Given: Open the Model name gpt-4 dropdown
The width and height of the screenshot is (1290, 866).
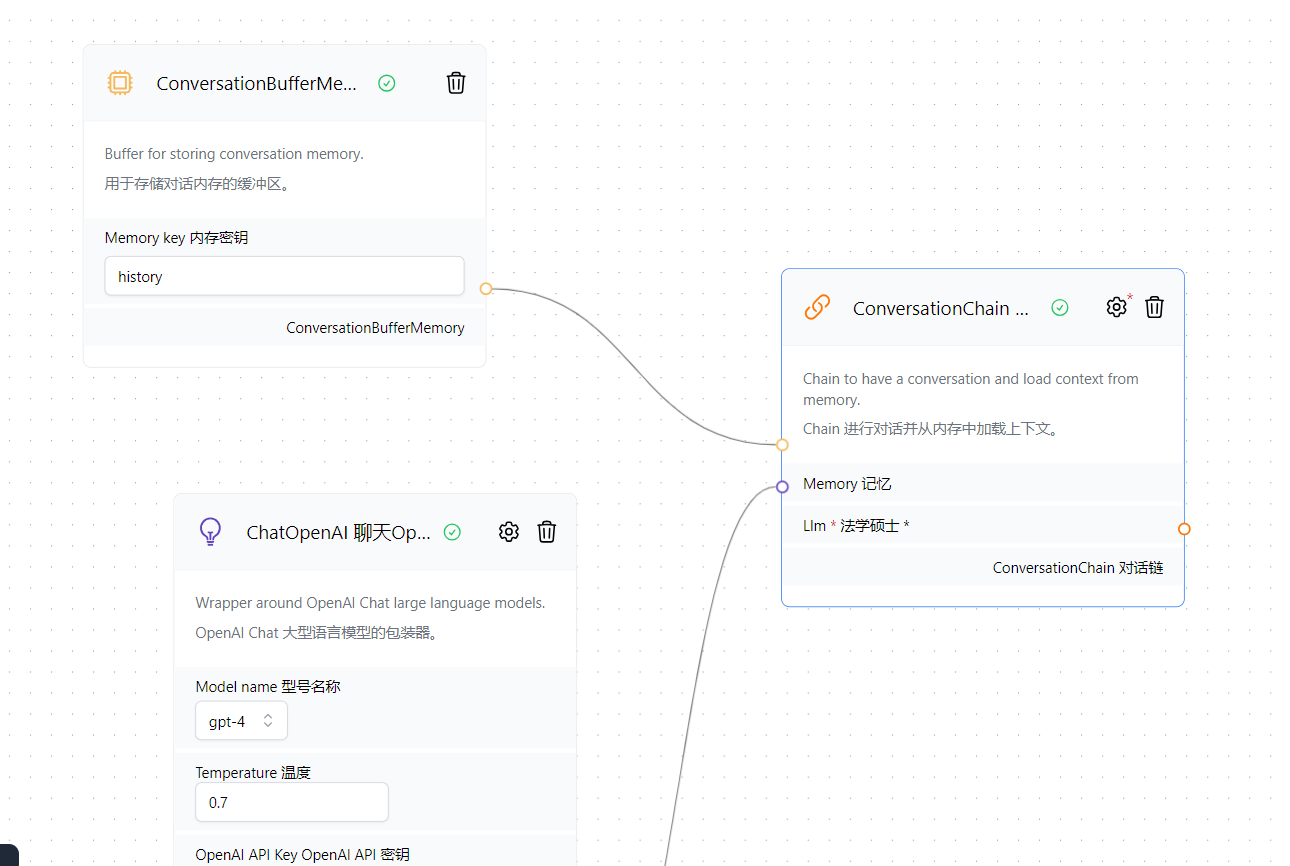Looking at the screenshot, I should coord(241,721).
